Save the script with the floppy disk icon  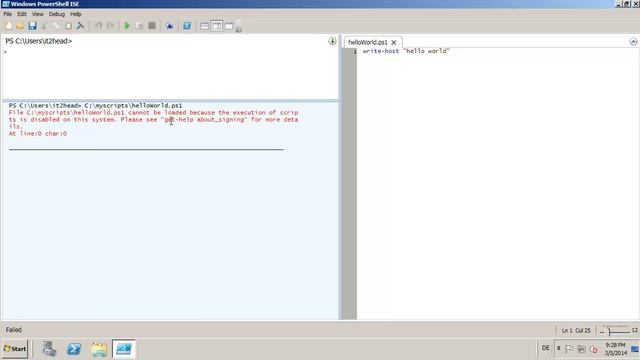(32, 26)
